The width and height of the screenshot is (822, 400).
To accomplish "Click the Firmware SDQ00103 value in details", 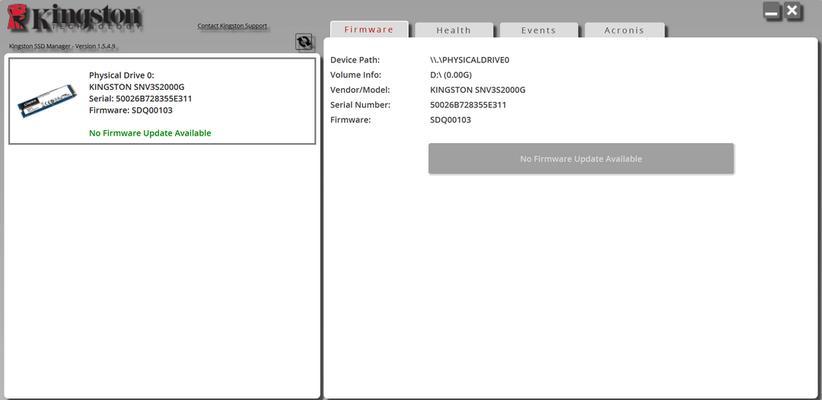I will pyautogui.click(x=450, y=120).
